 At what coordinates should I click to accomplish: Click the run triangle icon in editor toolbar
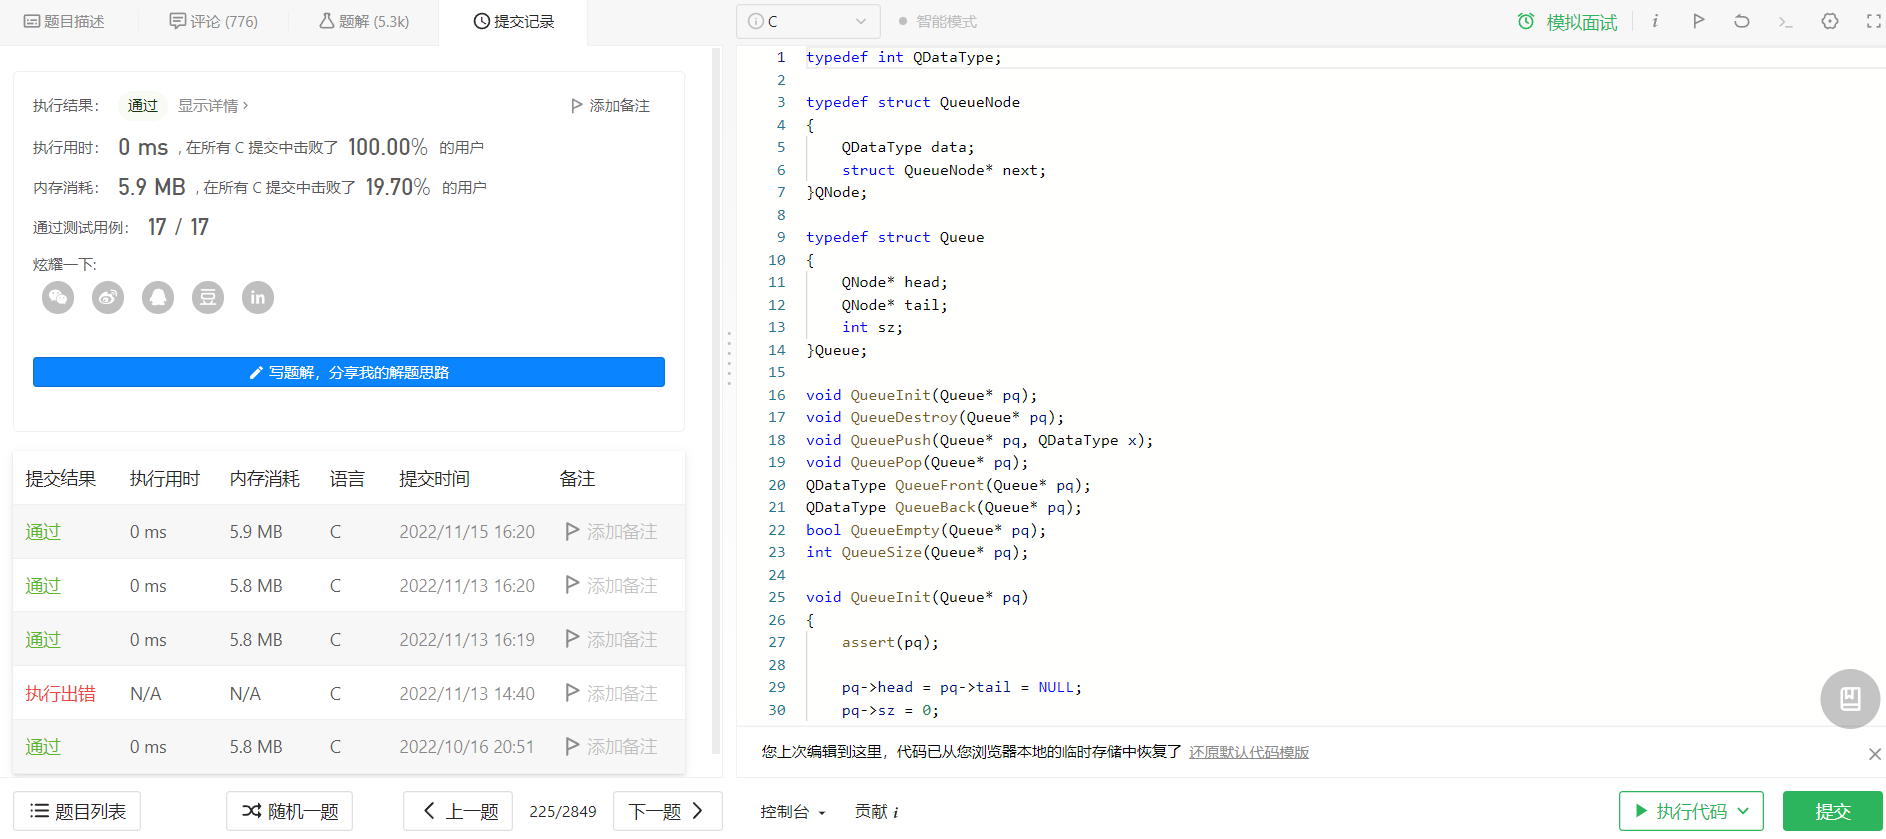1698,21
